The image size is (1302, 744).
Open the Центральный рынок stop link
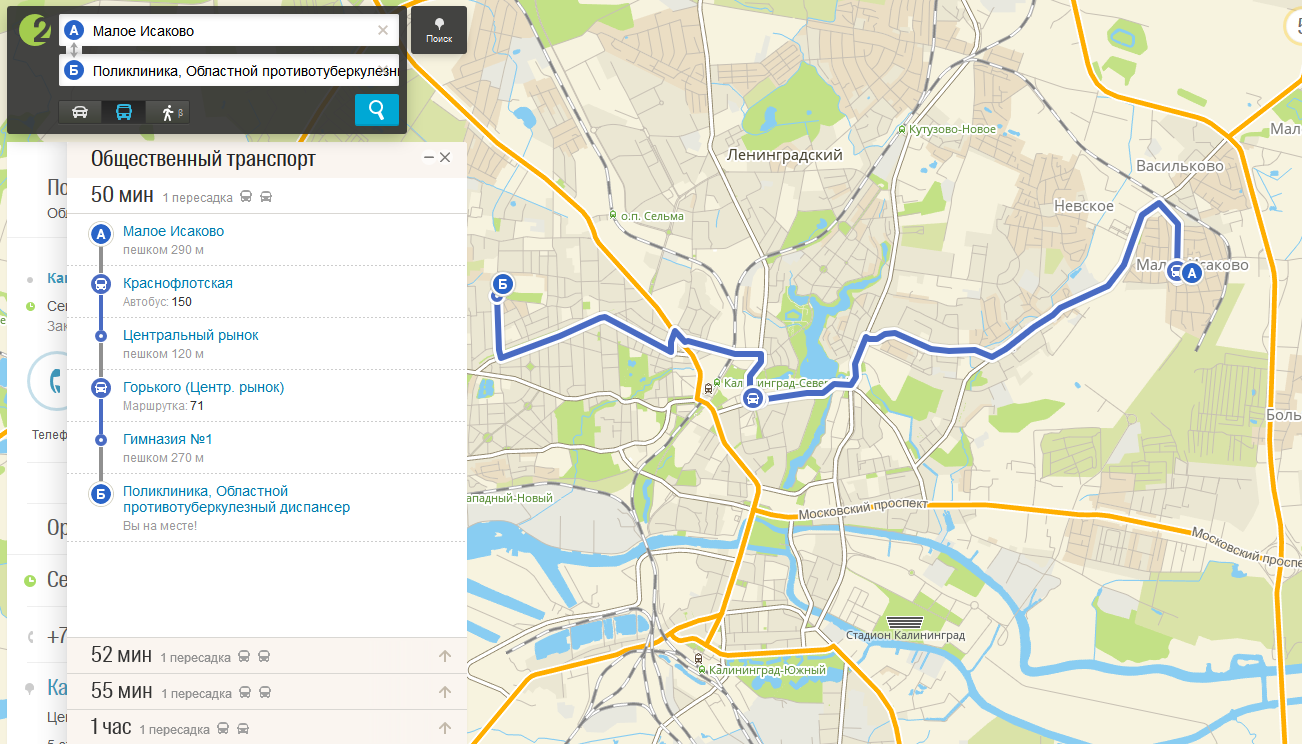[190, 335]
